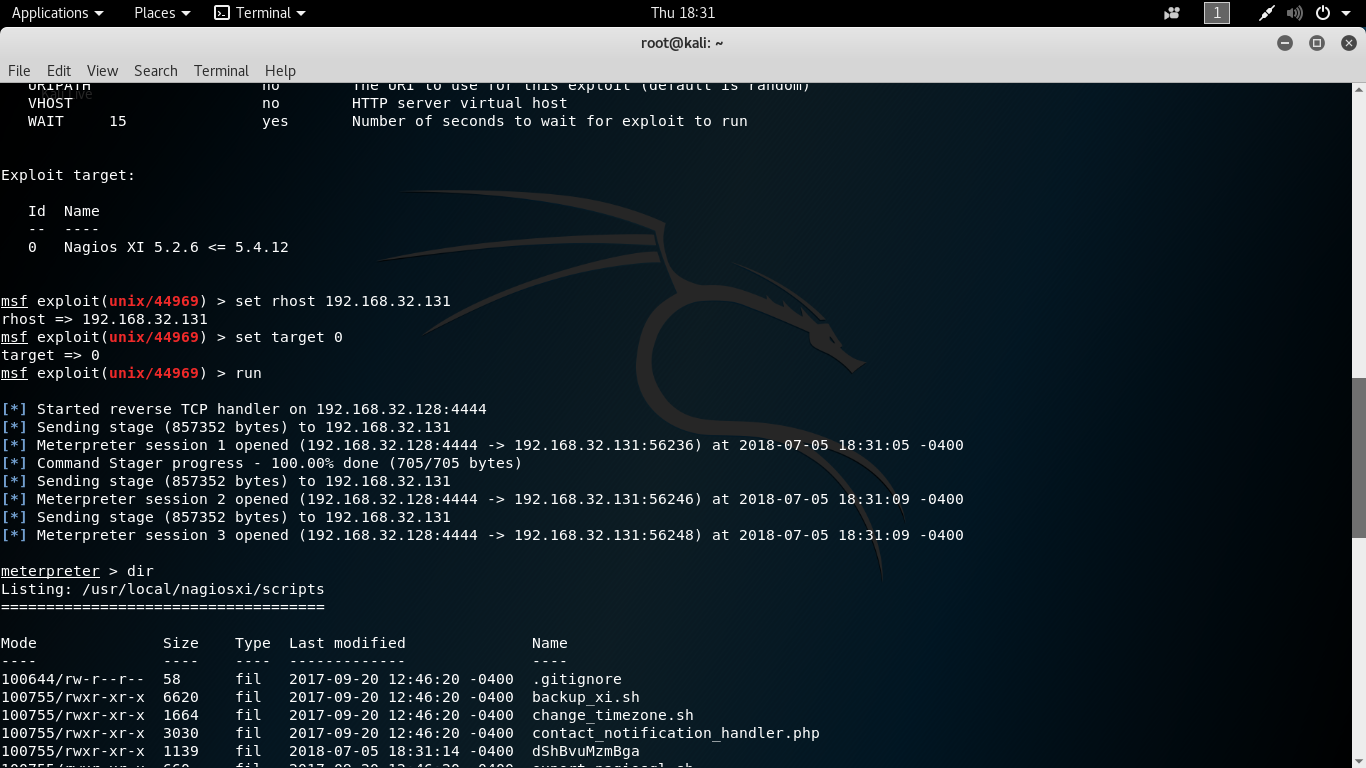
Task: Open the File menu
Action: click(x=19, y=71)
